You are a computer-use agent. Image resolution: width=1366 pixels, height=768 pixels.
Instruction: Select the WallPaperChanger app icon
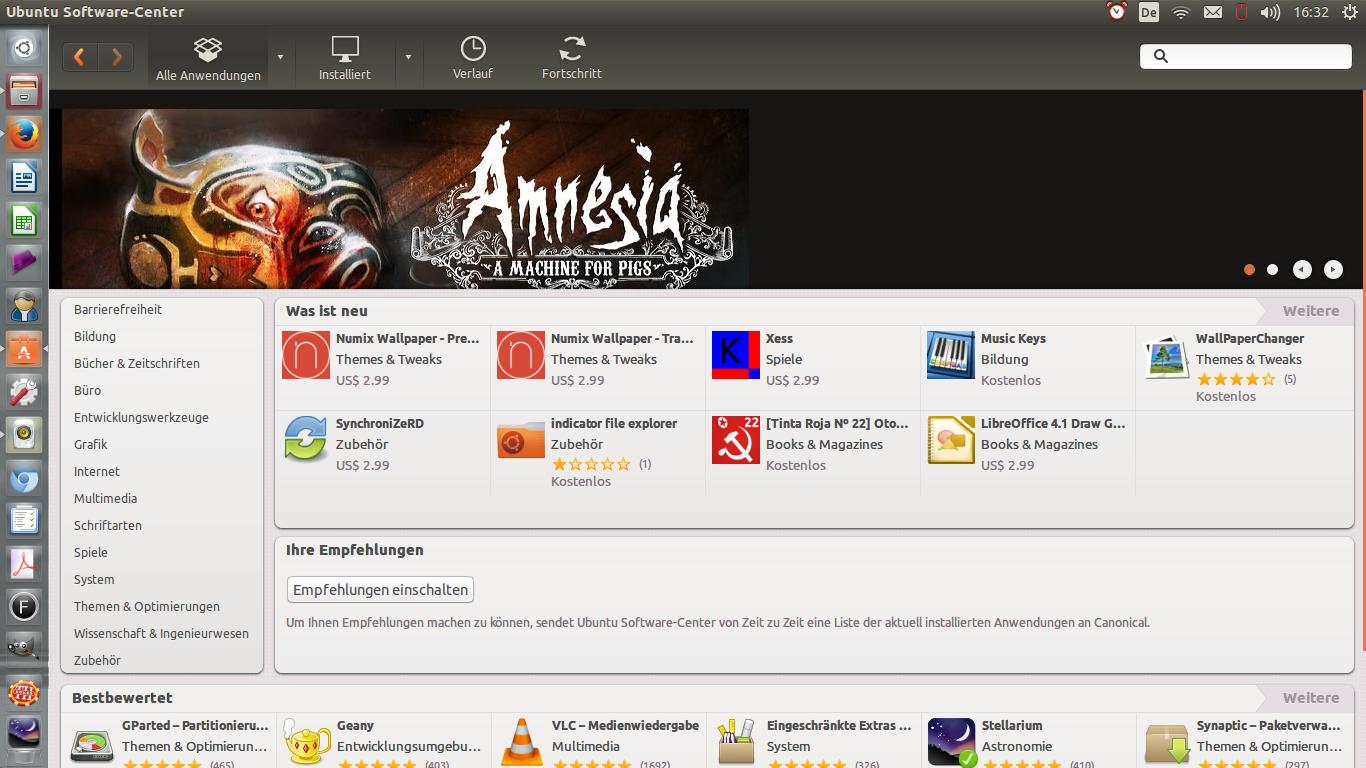click(x=1166, y=356)
